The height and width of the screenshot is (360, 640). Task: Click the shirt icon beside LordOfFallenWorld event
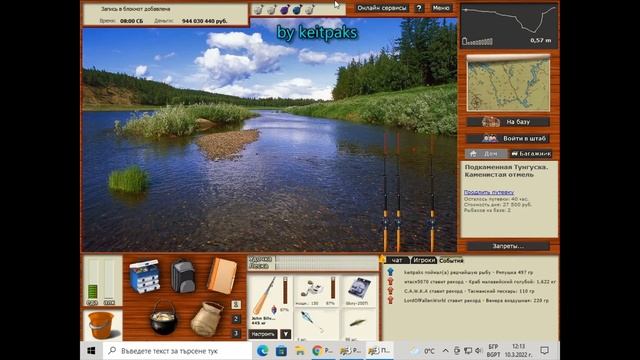click(390, 300)
